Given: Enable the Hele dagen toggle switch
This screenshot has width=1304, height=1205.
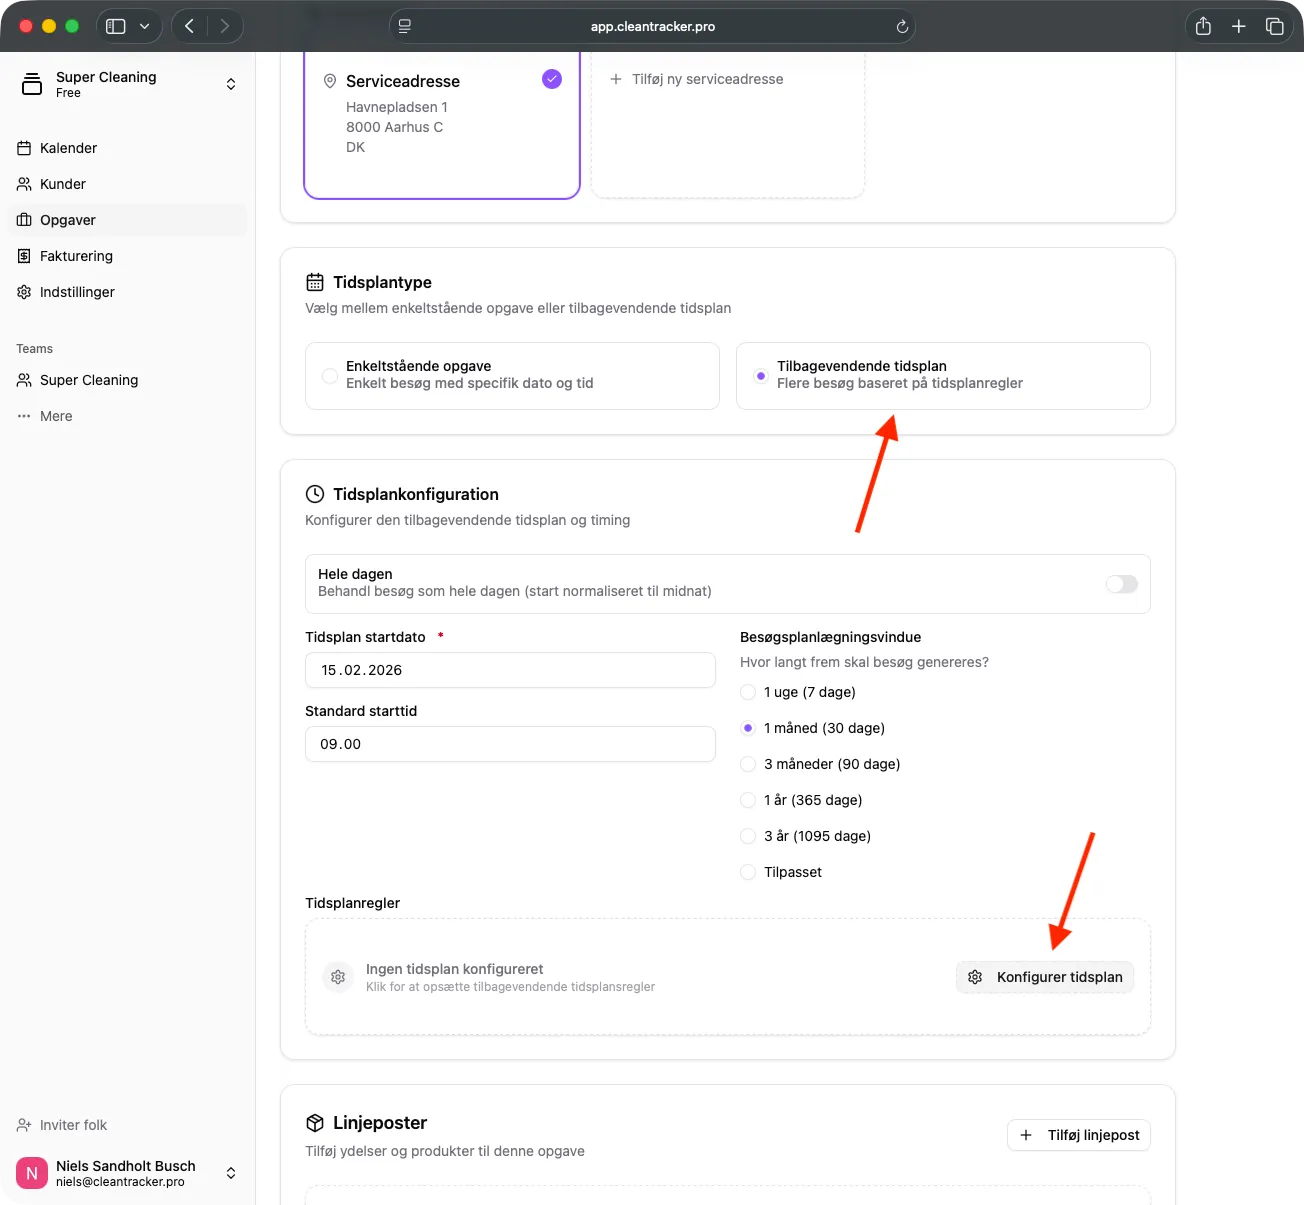Looking at the screenshot, I should (x=1121, y=584).
